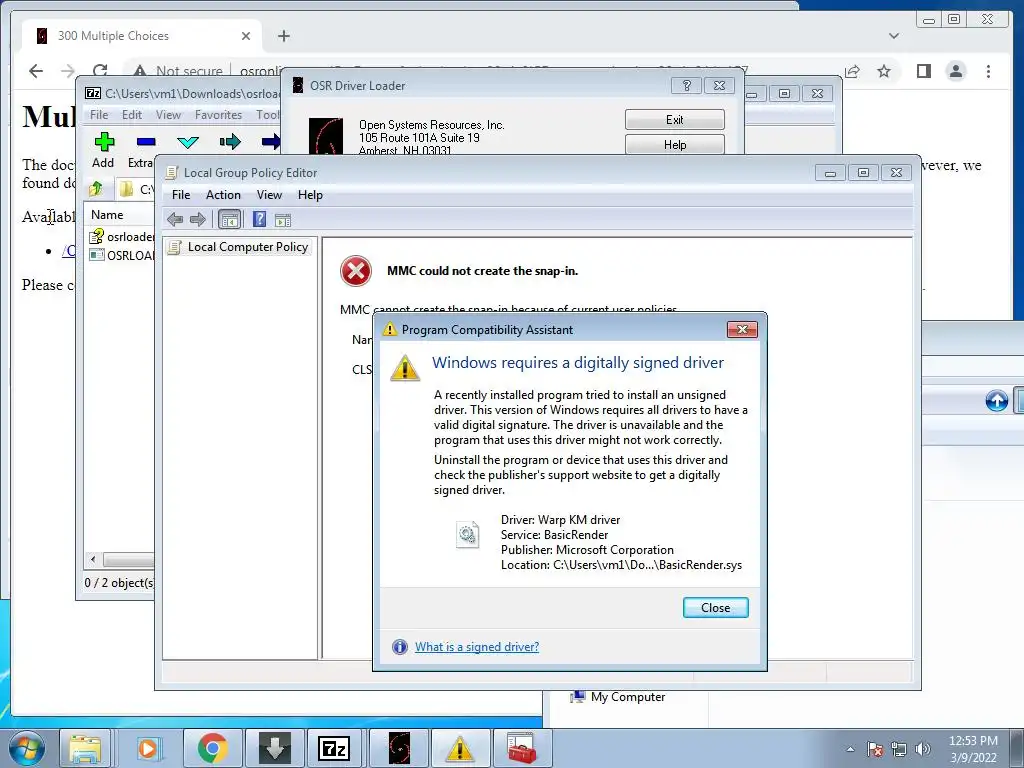Toggle Show/Hide Console Tree toolbar icon
Screen dimensions: 1024x768
coord(229,219)
